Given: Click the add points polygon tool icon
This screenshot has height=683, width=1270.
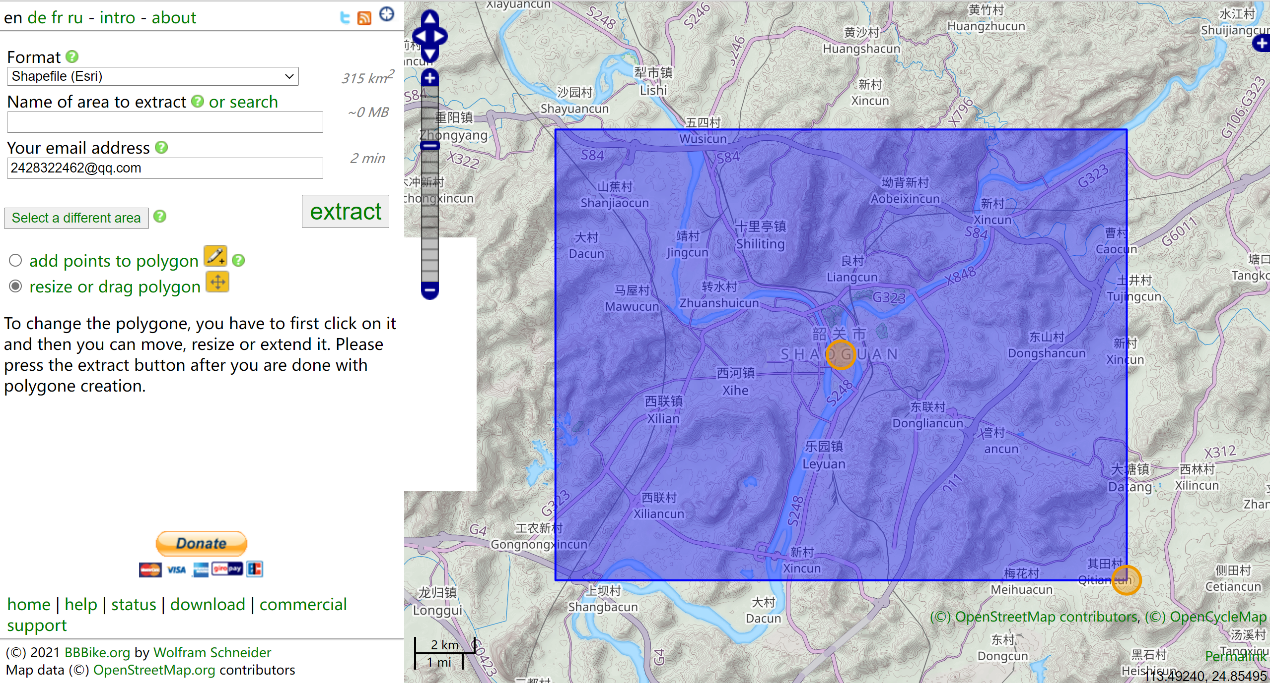Looking at the screenshot, I should [x=215, y=256].
